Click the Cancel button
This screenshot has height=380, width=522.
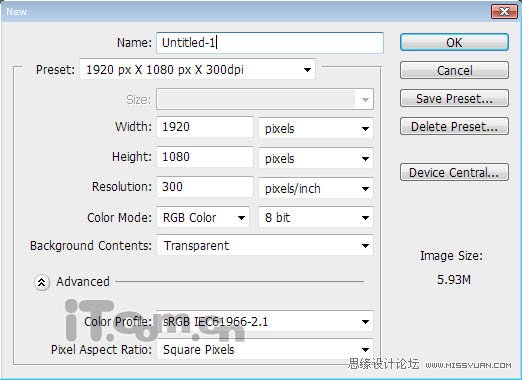coord(454,70)
